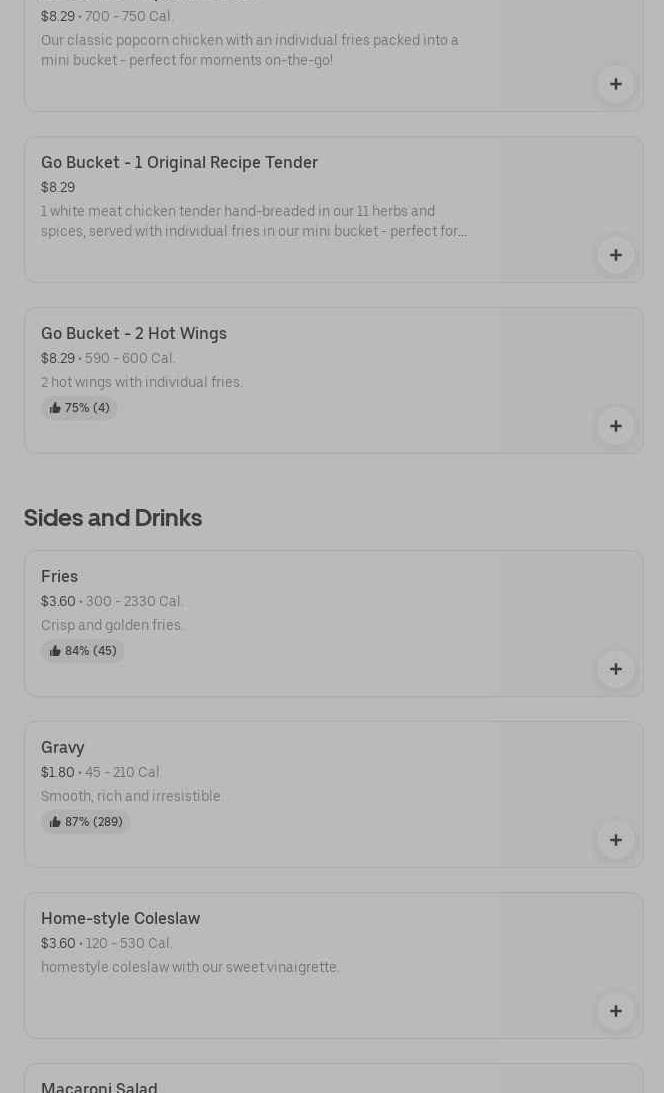Click the classic popcorn chicken description text
The height and width of the screenshot is (1093, 664).
pos(250,50)
